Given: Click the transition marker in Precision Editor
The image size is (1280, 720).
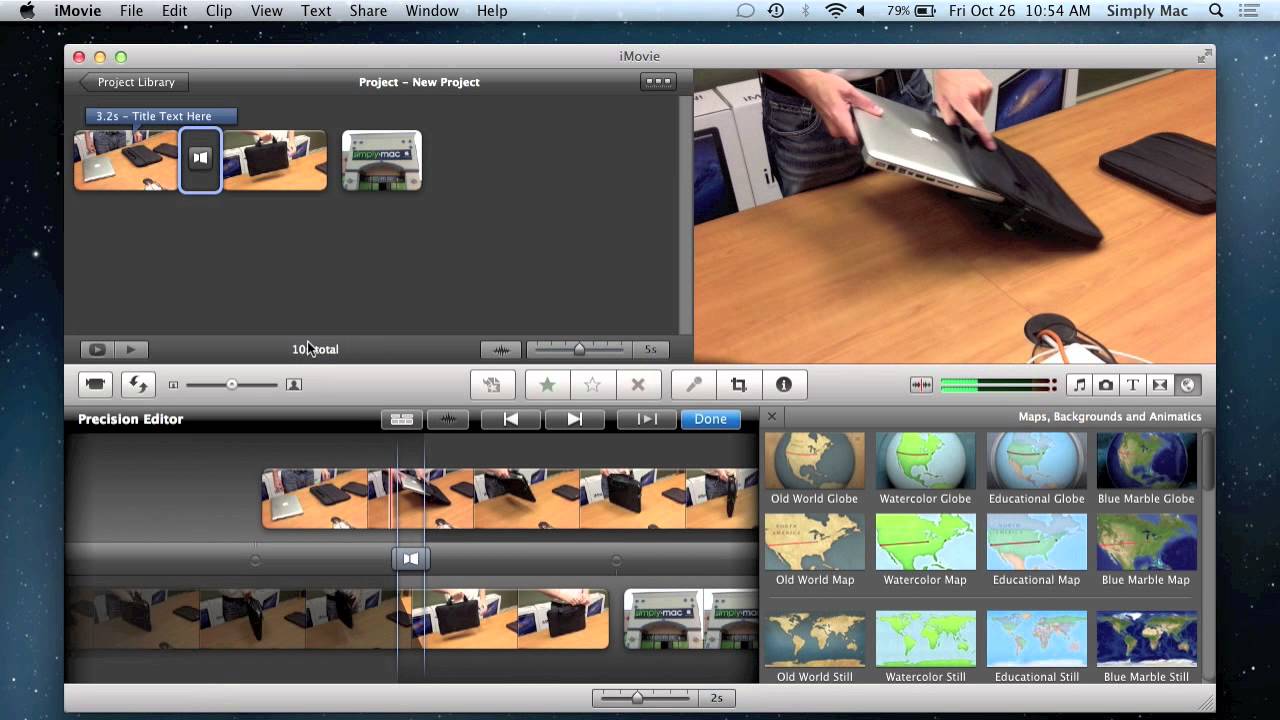Looking at the screenshot, I should (411, 559).
